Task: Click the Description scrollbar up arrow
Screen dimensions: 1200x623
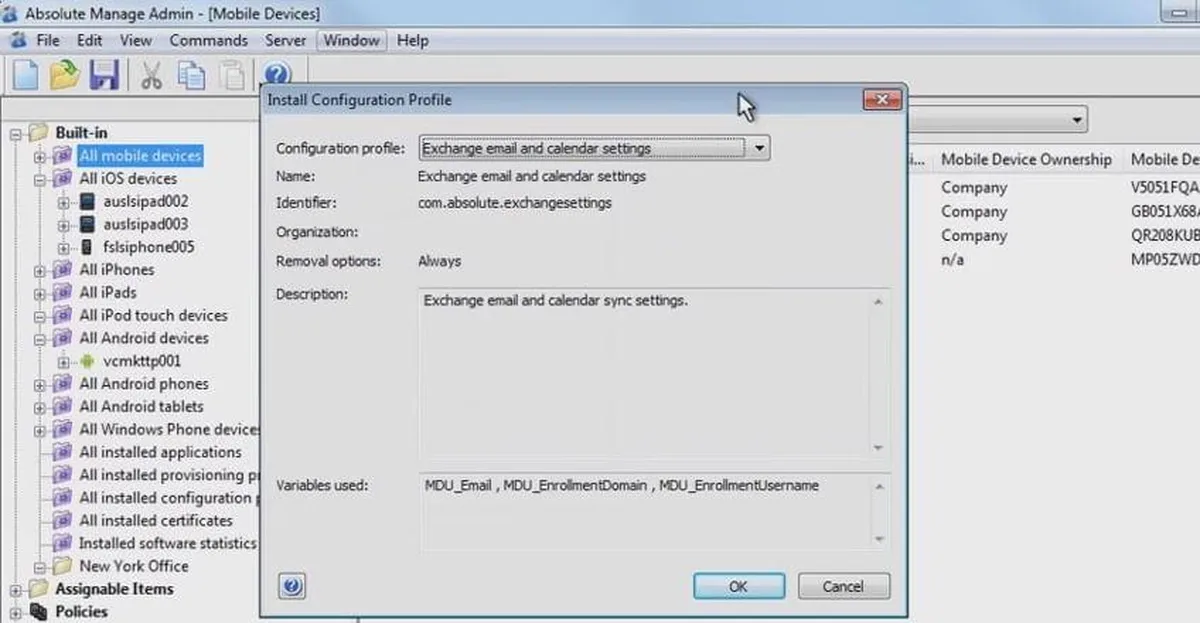Action: 878,301
